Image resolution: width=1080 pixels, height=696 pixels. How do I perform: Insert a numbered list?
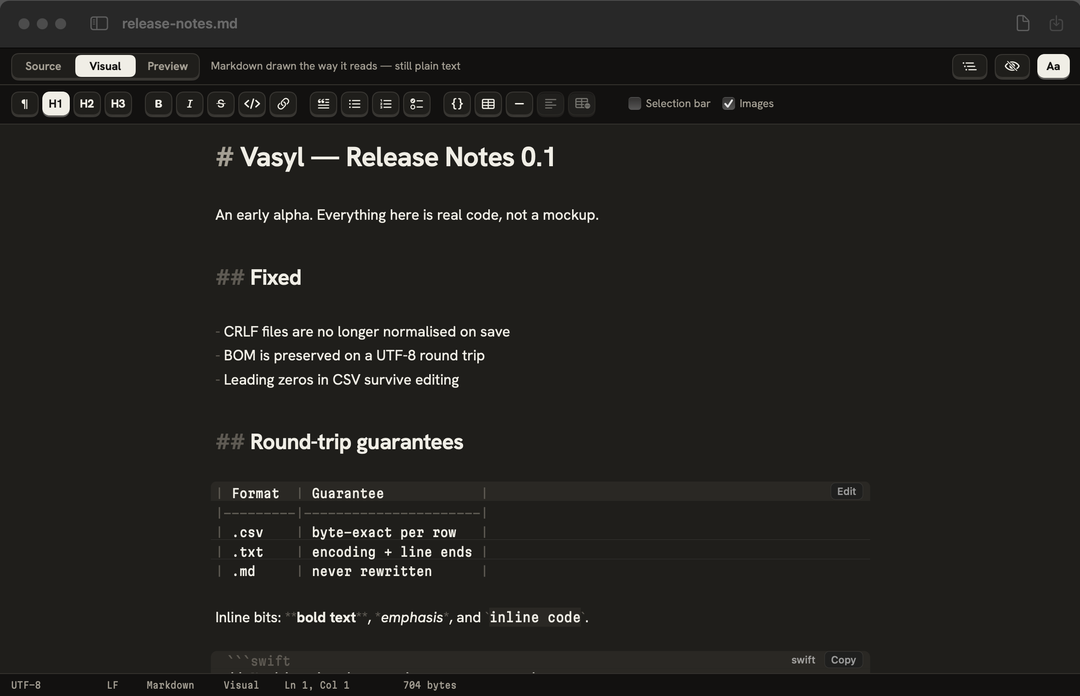tap(386, 103)
